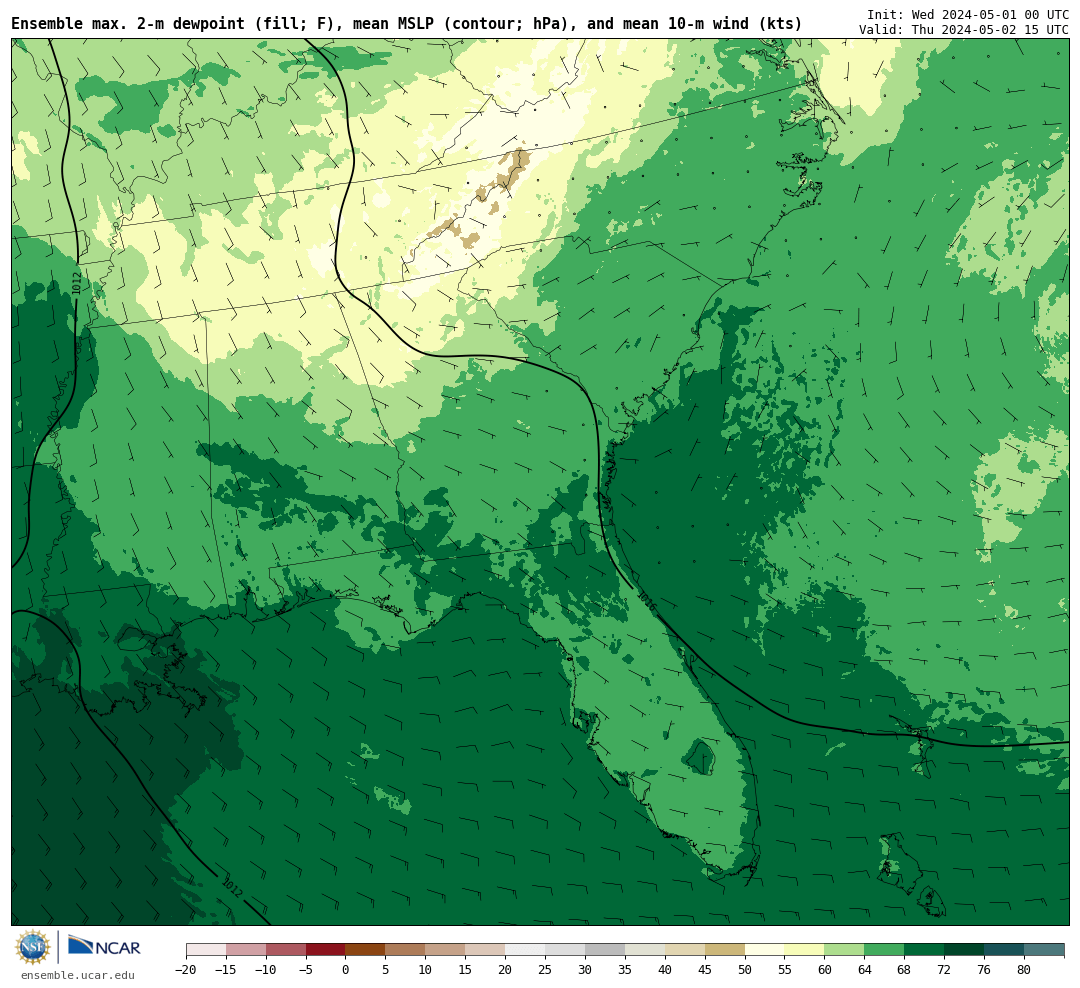The width and height of the screenshot is (1080, 988).
Task: Click the 1012 contour label in the Gulf
Action: 232,887
